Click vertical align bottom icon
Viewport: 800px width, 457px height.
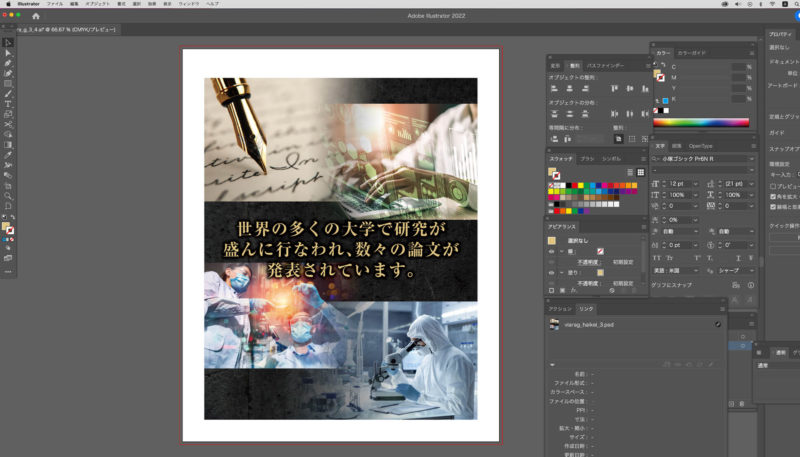645,89
